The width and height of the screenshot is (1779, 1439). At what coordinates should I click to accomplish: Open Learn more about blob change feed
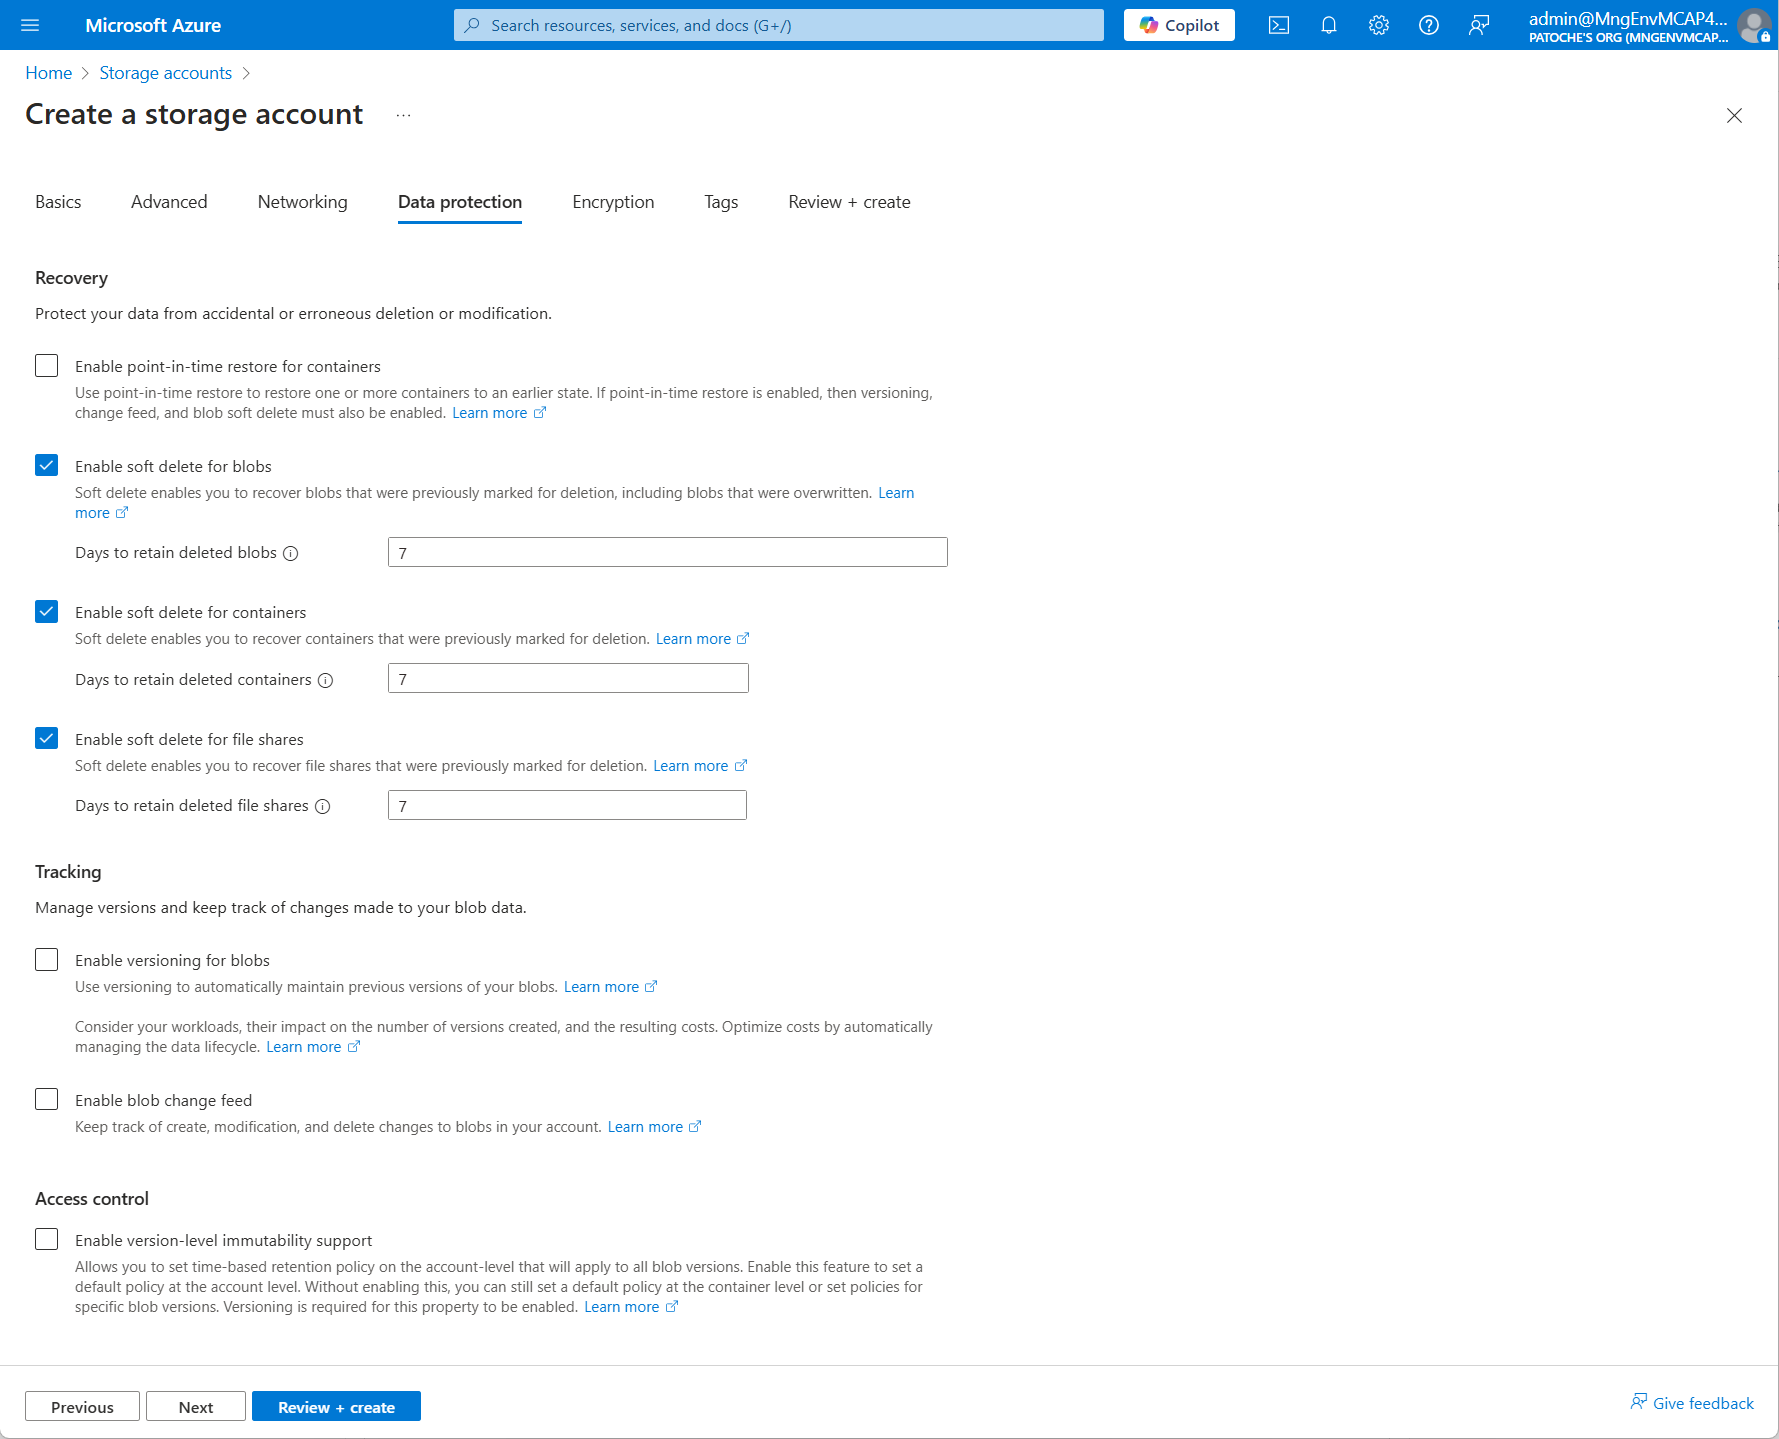tap(646, 1126)
